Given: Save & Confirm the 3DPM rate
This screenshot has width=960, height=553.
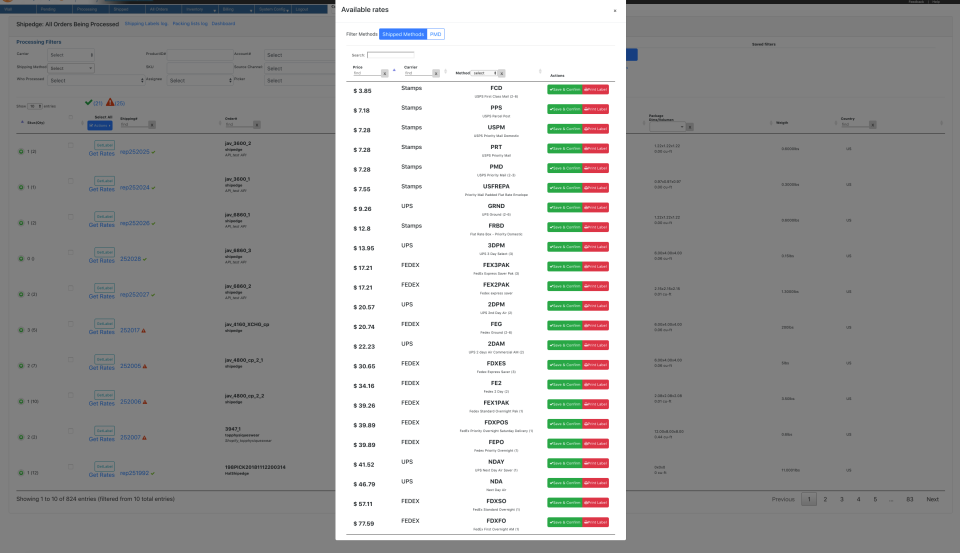Looking at the screenshot, I should (x=564, y=247).
